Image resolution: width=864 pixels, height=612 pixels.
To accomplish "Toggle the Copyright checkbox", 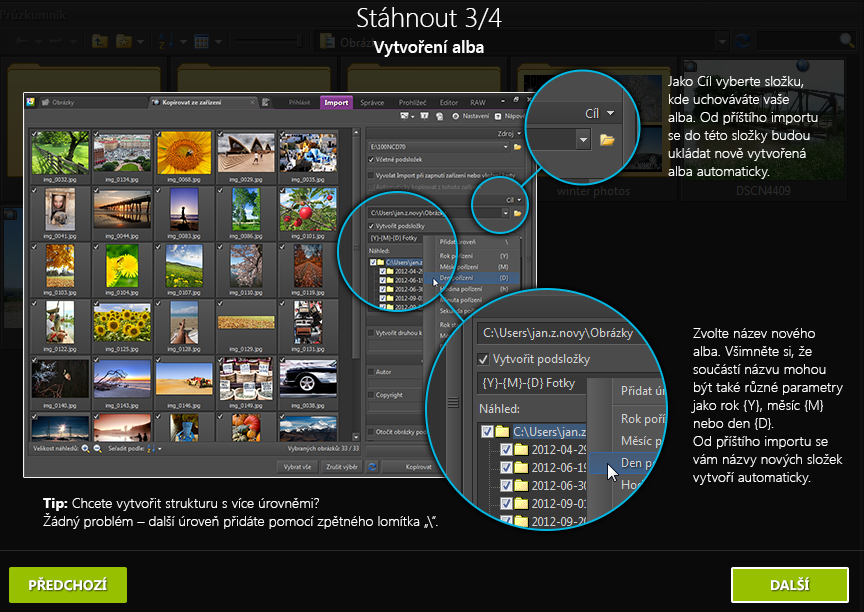I will pyautogui.click(x=371, y=395).
